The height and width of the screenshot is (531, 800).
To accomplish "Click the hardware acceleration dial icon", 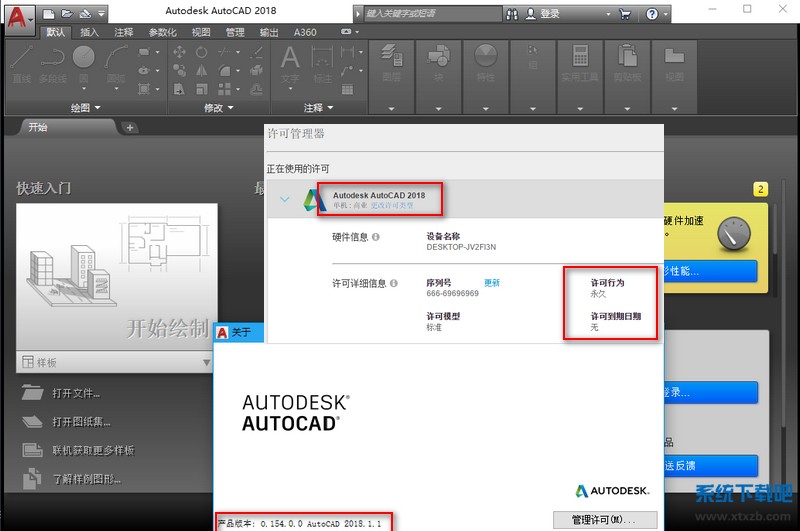I will coord(736,233).
